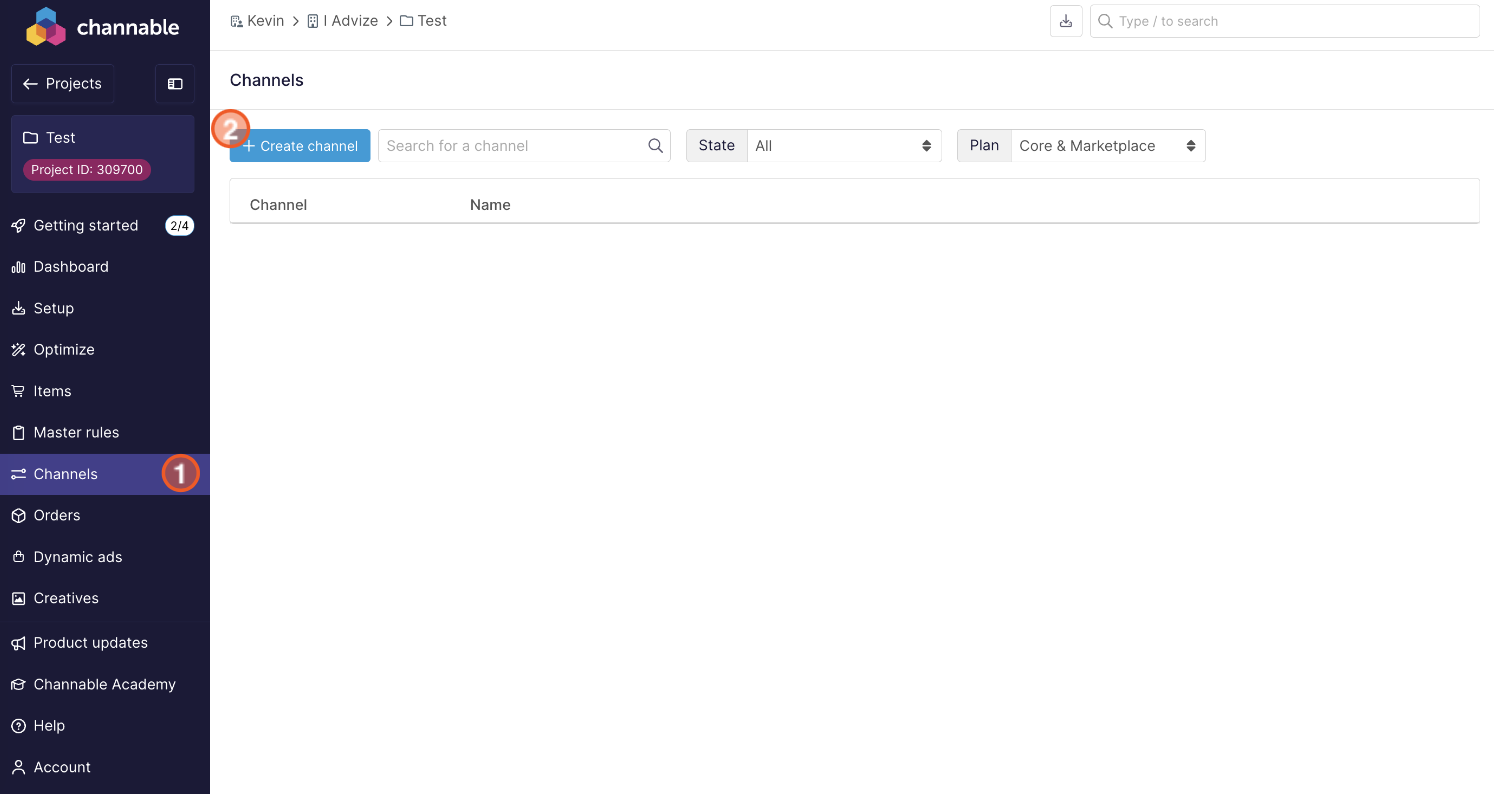Open Channable Academy
Viewport: 1494px width, 794px height.
point(104,685)
